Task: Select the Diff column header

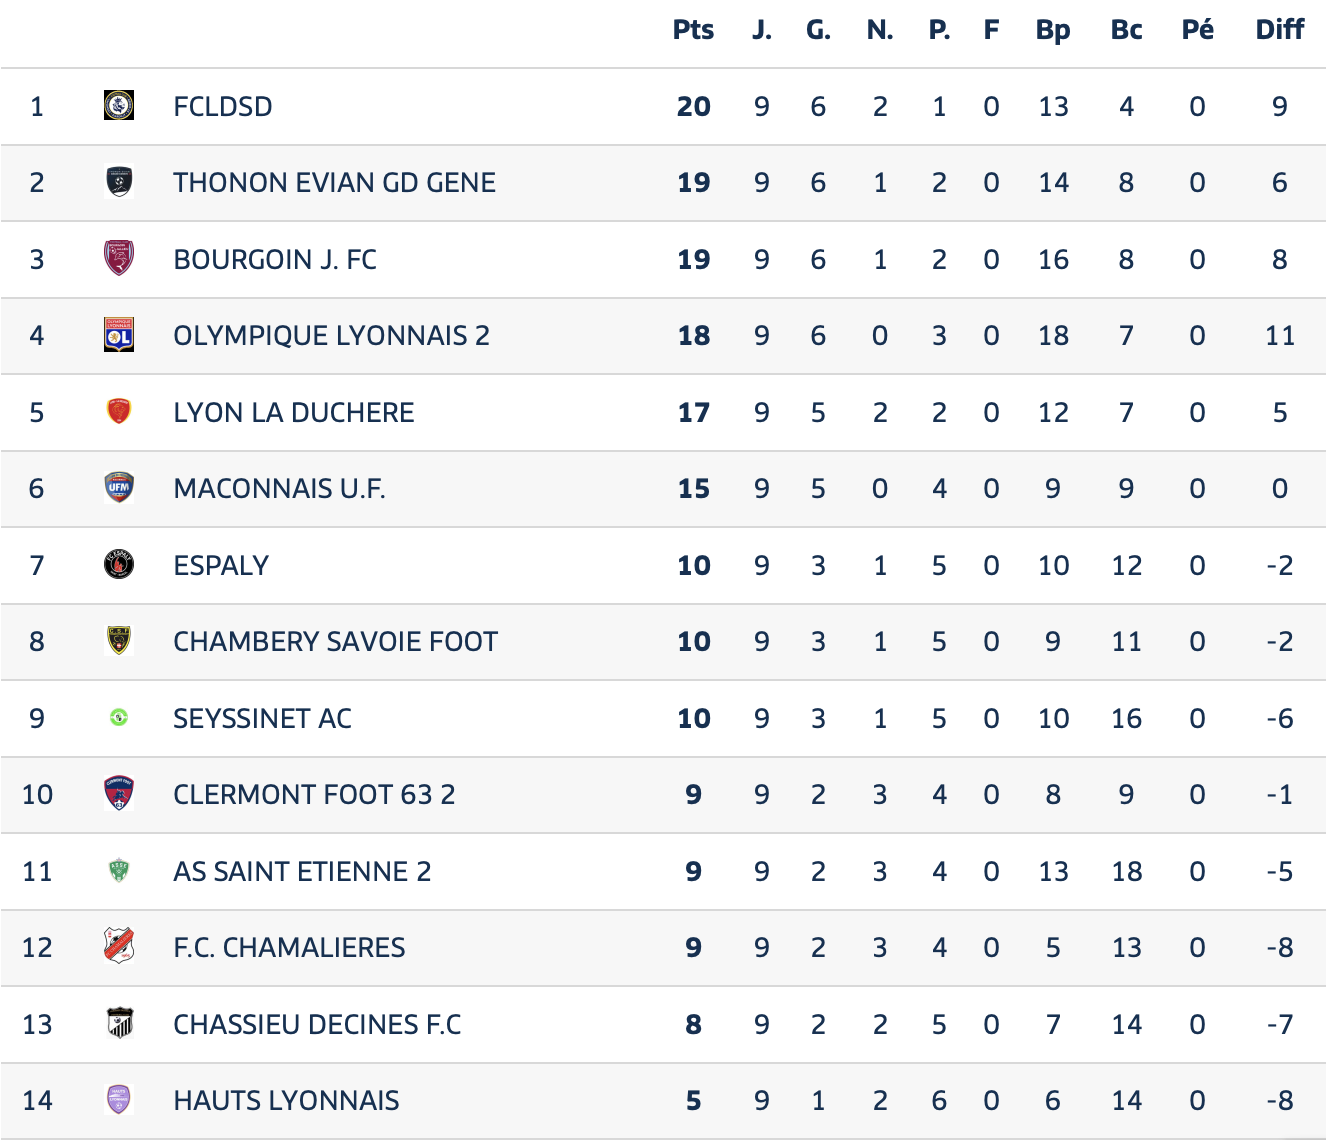Action: coord(1279,30)
